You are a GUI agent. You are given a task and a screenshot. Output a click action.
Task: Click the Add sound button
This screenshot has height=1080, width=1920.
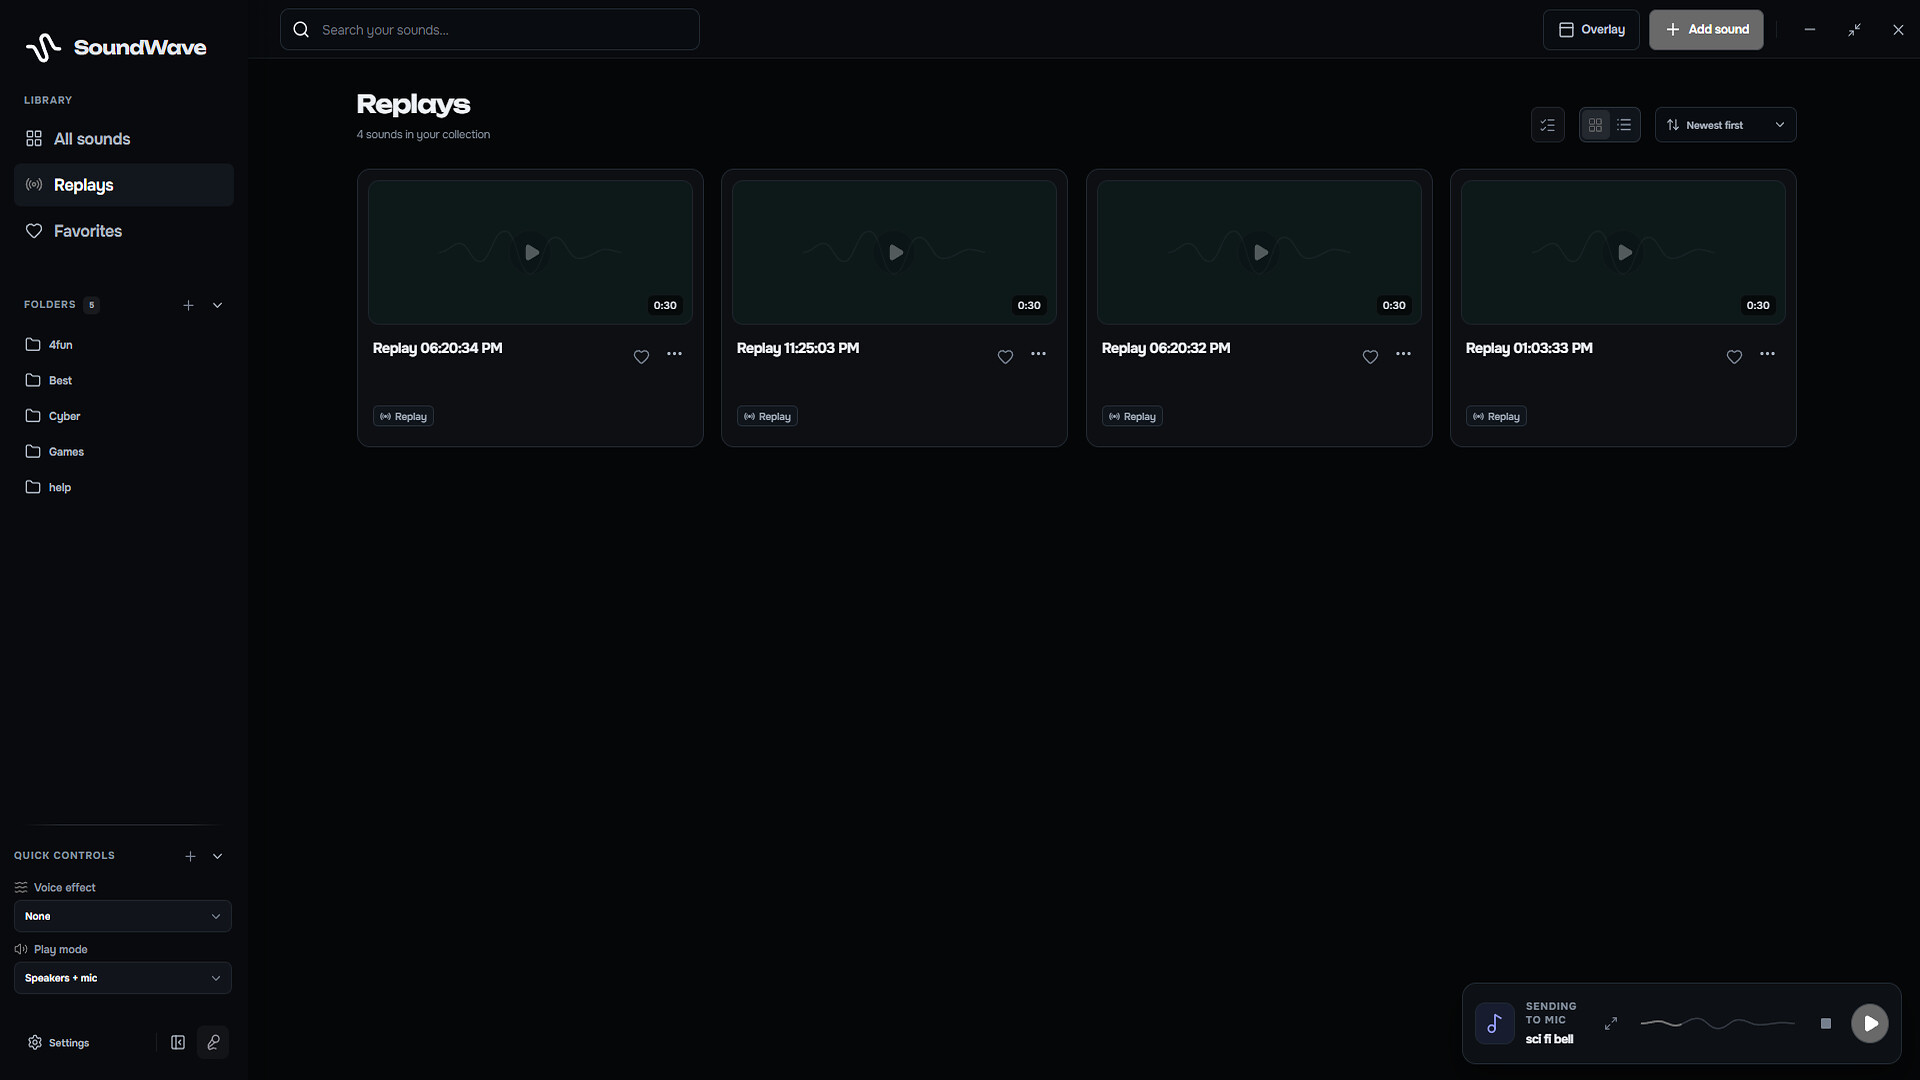pyautogui.click(x=1706, y=30)
